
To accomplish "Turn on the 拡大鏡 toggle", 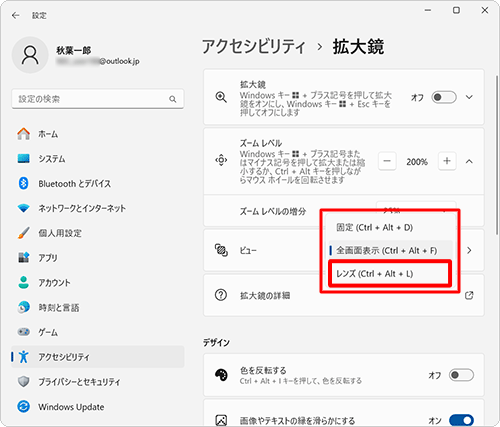I will tap(444, 97).
